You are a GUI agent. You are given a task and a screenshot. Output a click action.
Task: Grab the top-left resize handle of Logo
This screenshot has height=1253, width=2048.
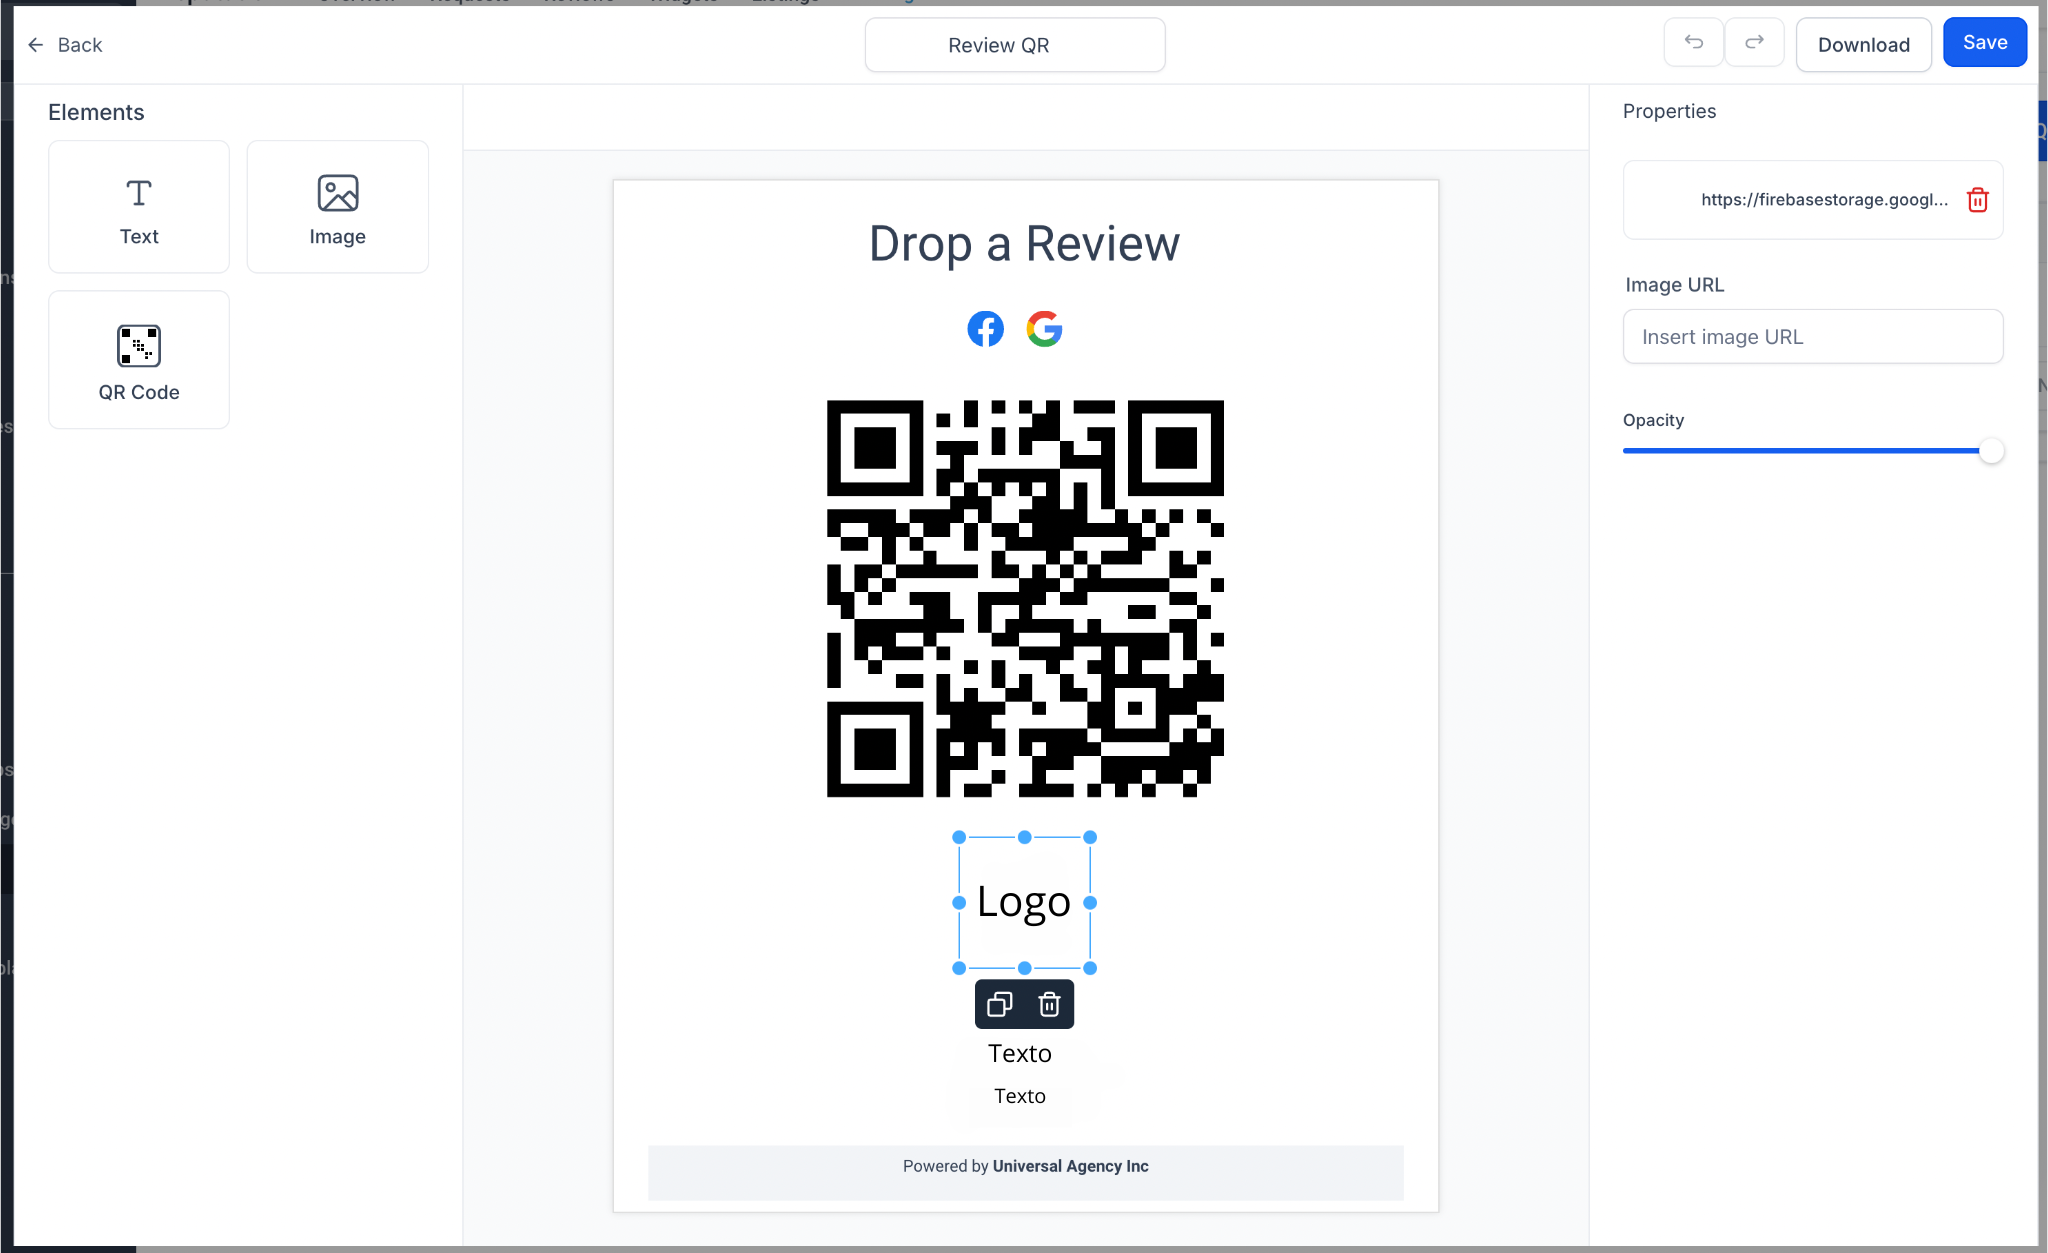959,837
